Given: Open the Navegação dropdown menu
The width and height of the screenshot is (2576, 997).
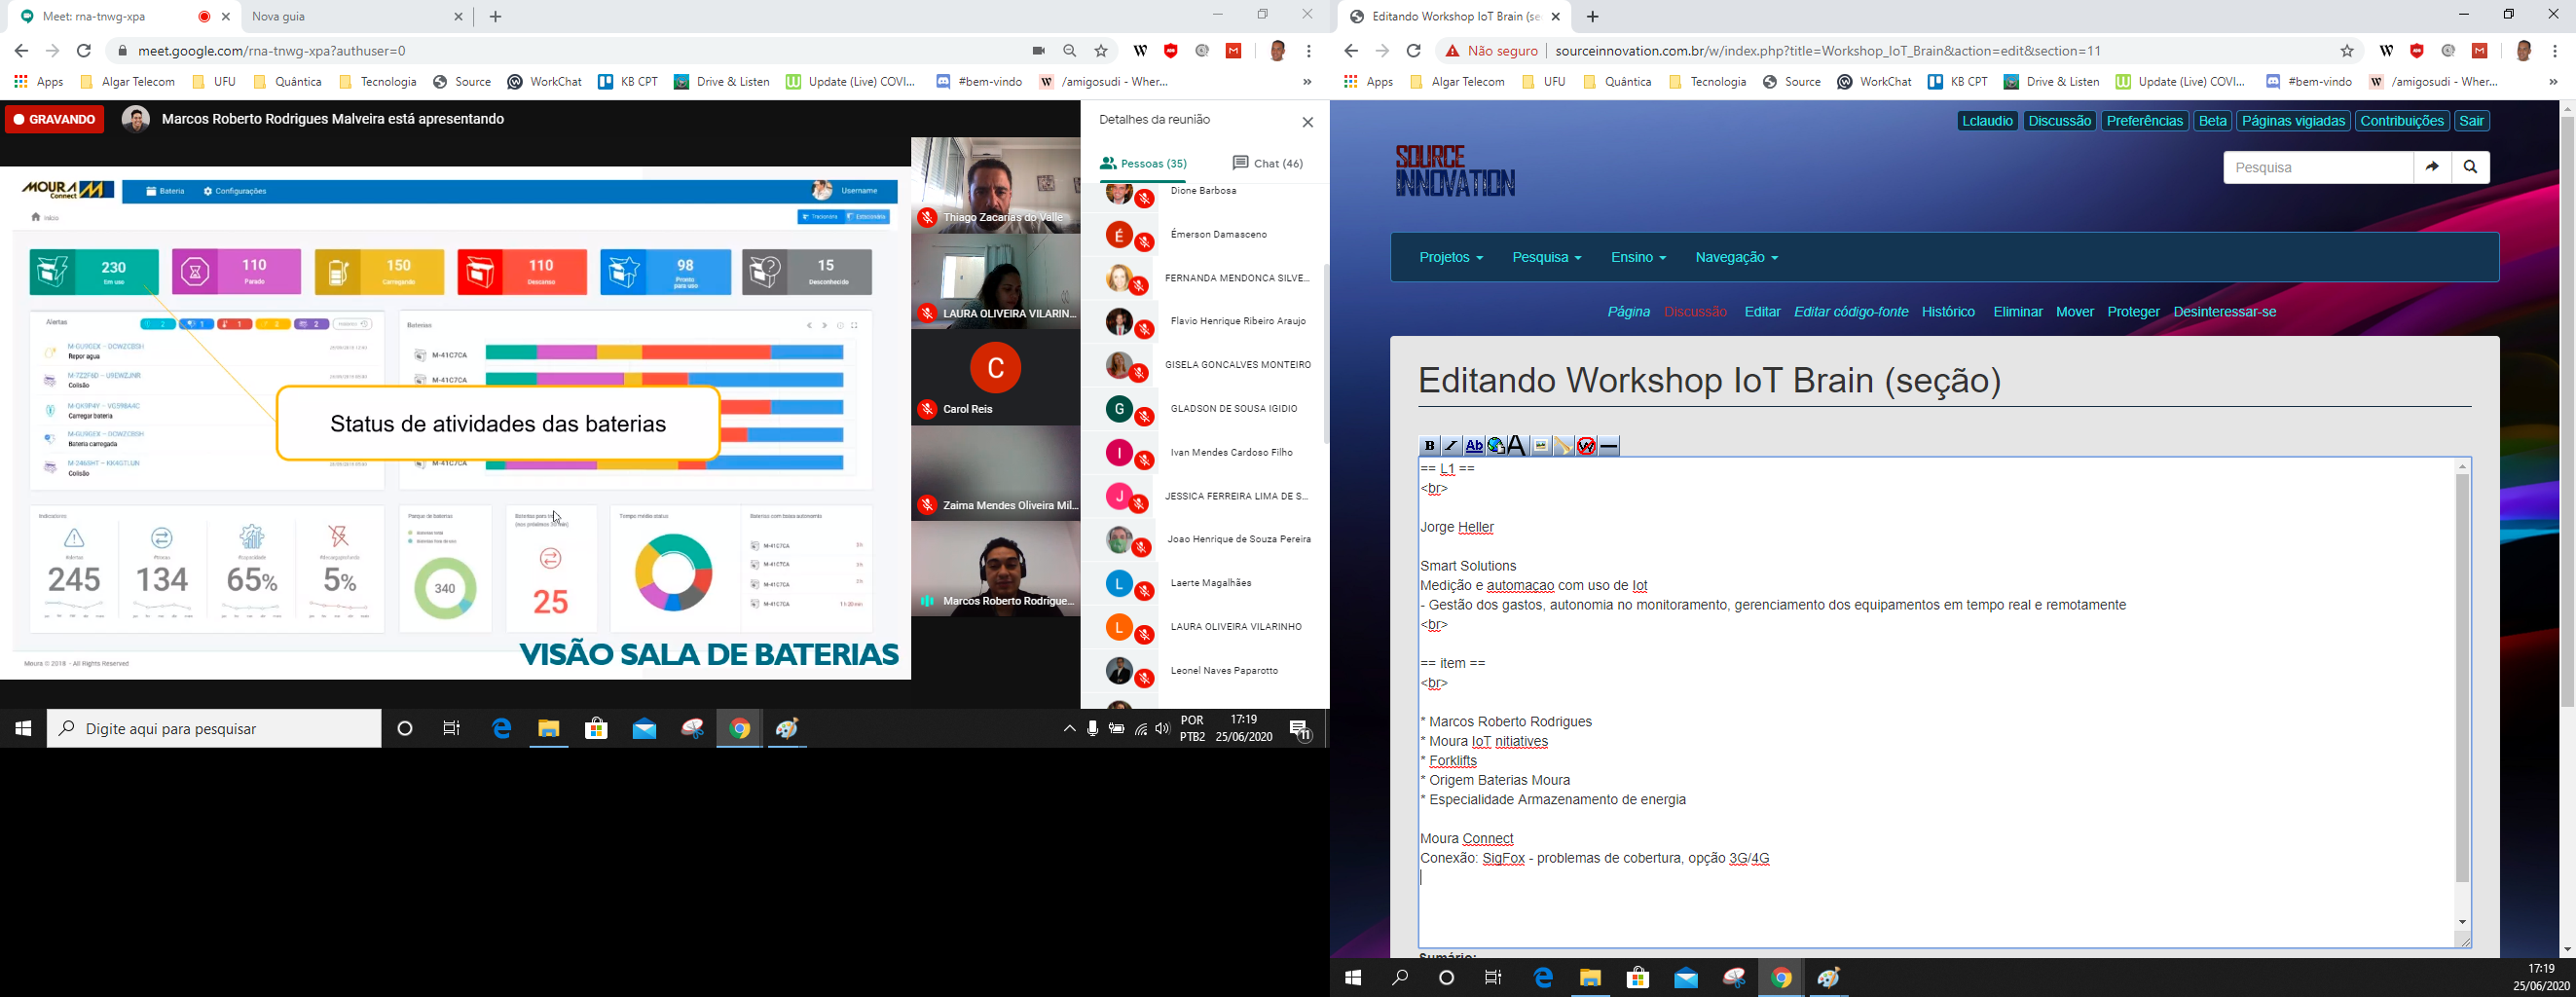Looking at the screenshot, I should (1736, 258).
